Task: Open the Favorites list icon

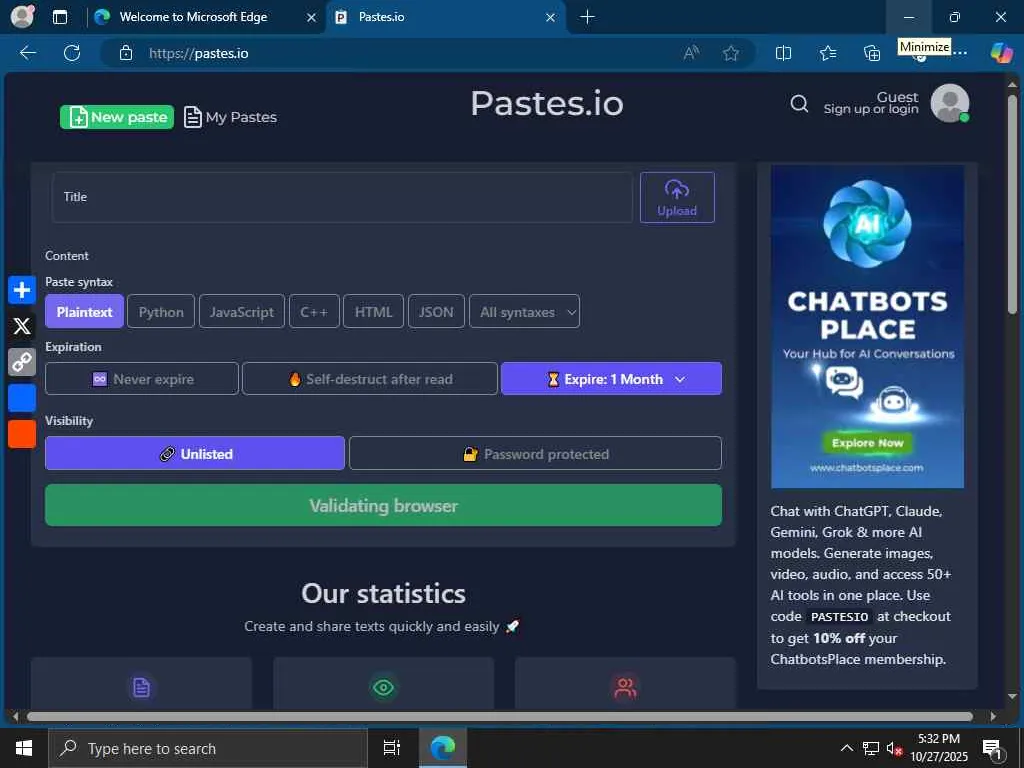Action: pos(827,53)
